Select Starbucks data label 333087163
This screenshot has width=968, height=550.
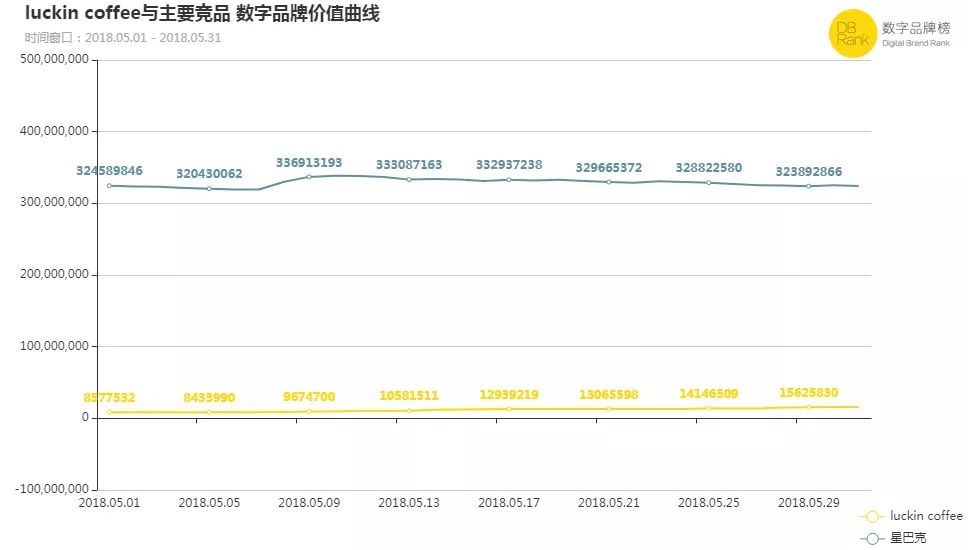409,165
